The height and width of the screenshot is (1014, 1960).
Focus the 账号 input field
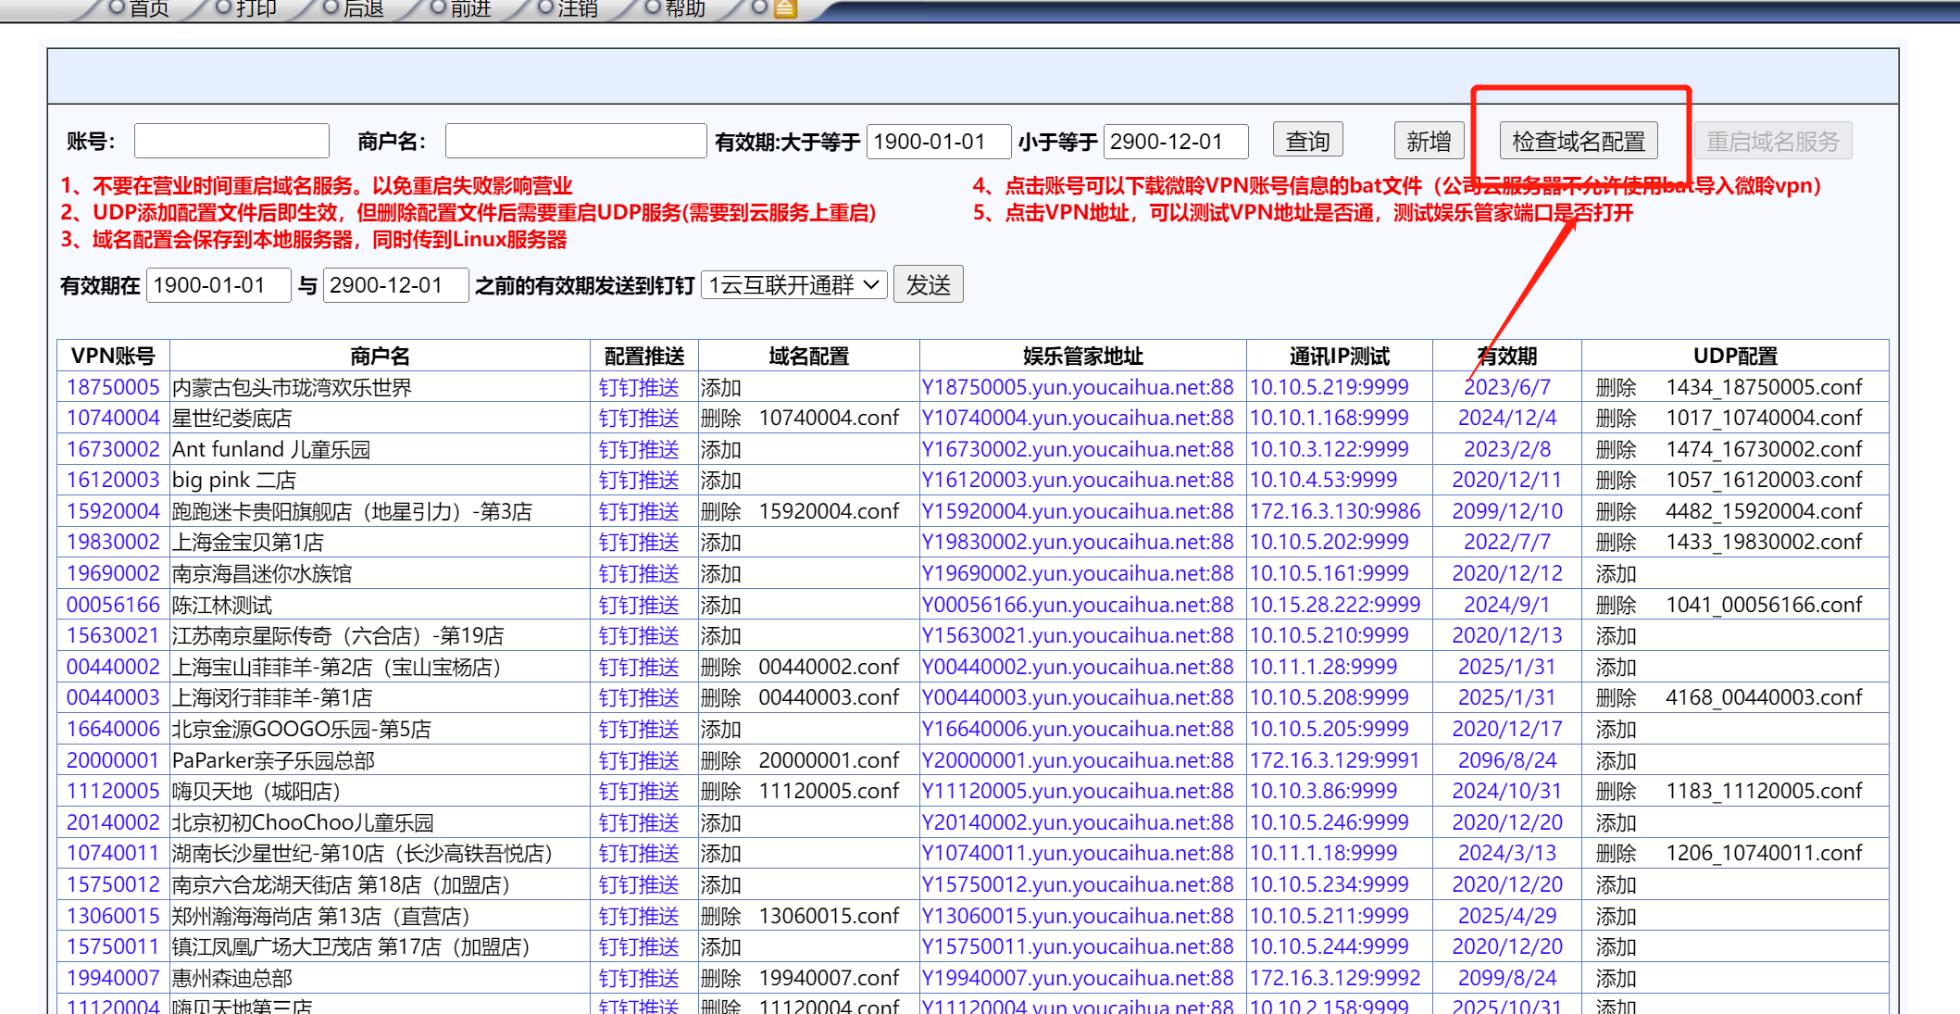(231, 141)
